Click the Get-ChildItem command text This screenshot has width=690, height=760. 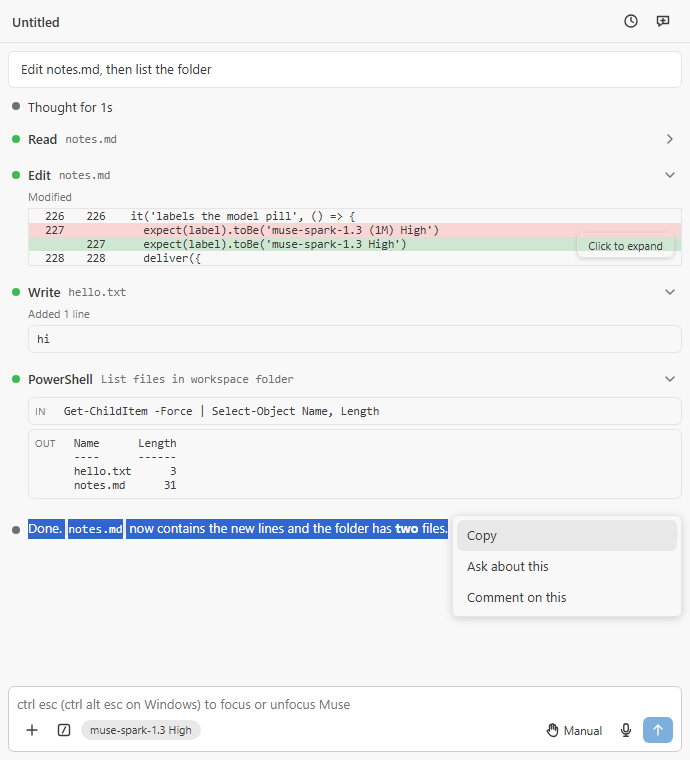[221, 412]
